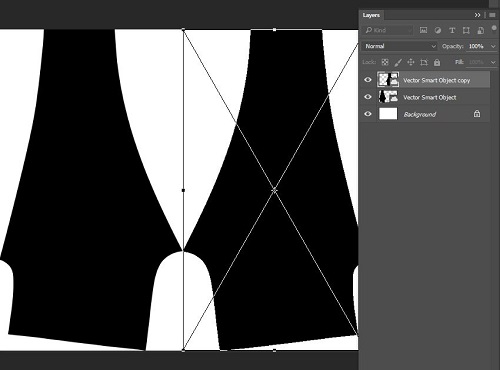
Task: Hide the Background layer
Action: click(x=368, y=114)
